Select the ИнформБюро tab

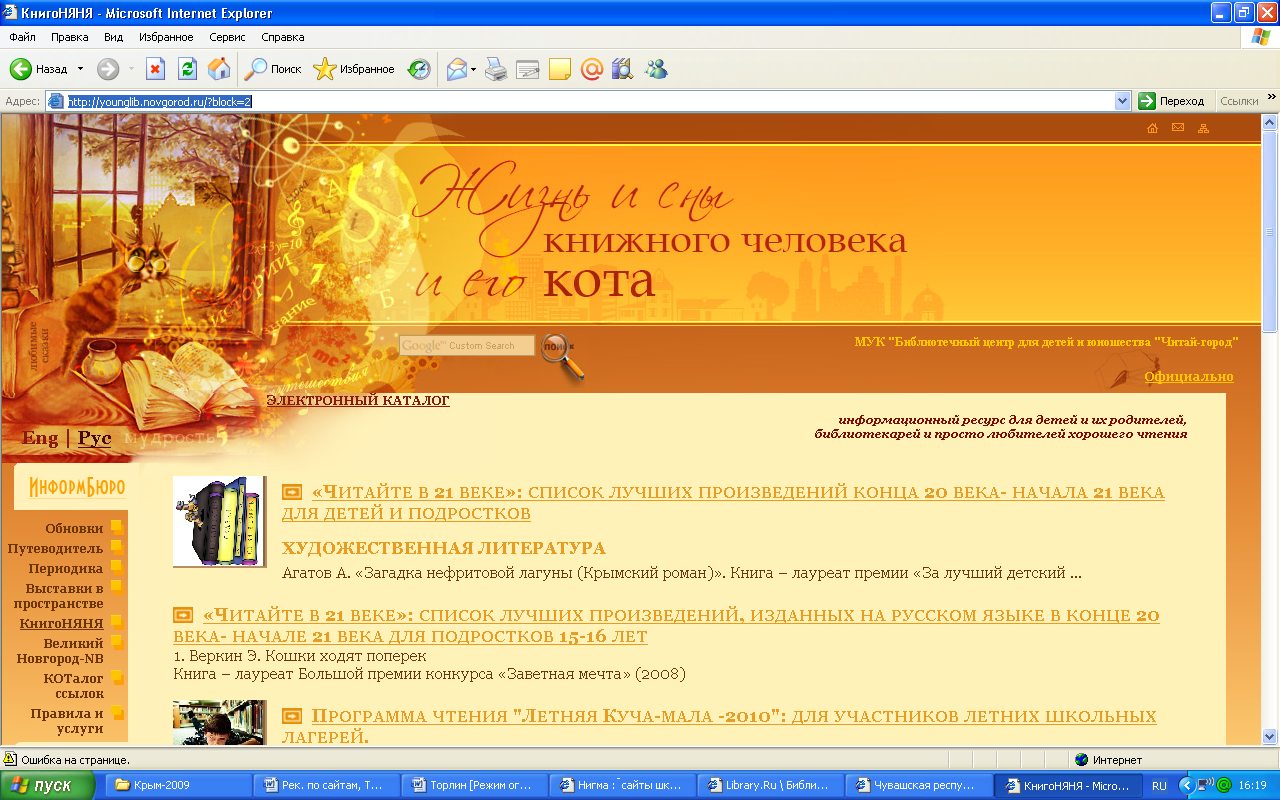tap(77, 487)
